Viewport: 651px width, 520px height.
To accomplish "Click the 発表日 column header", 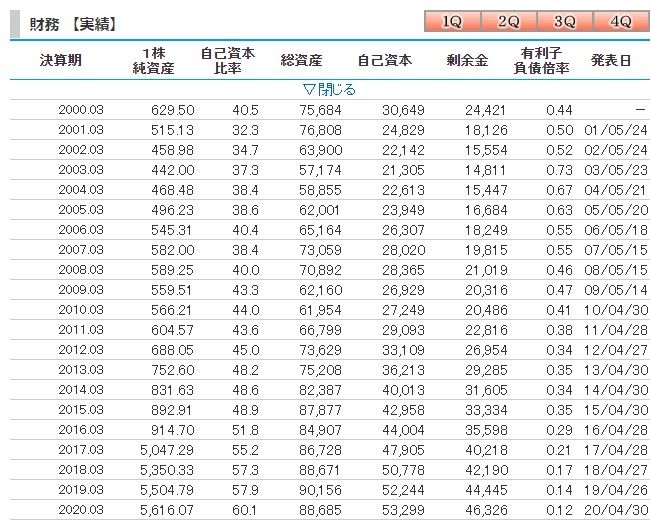I will tap(611, 60).
